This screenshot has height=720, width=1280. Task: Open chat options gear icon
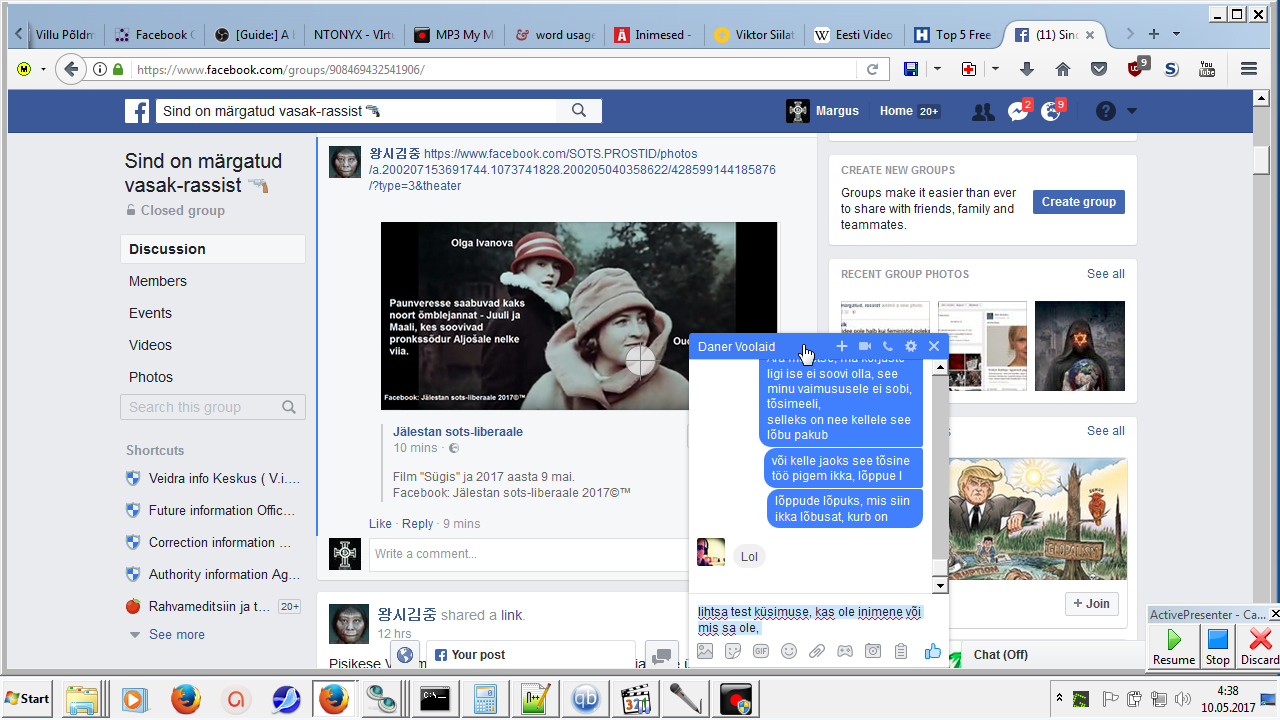pos(911,346)
